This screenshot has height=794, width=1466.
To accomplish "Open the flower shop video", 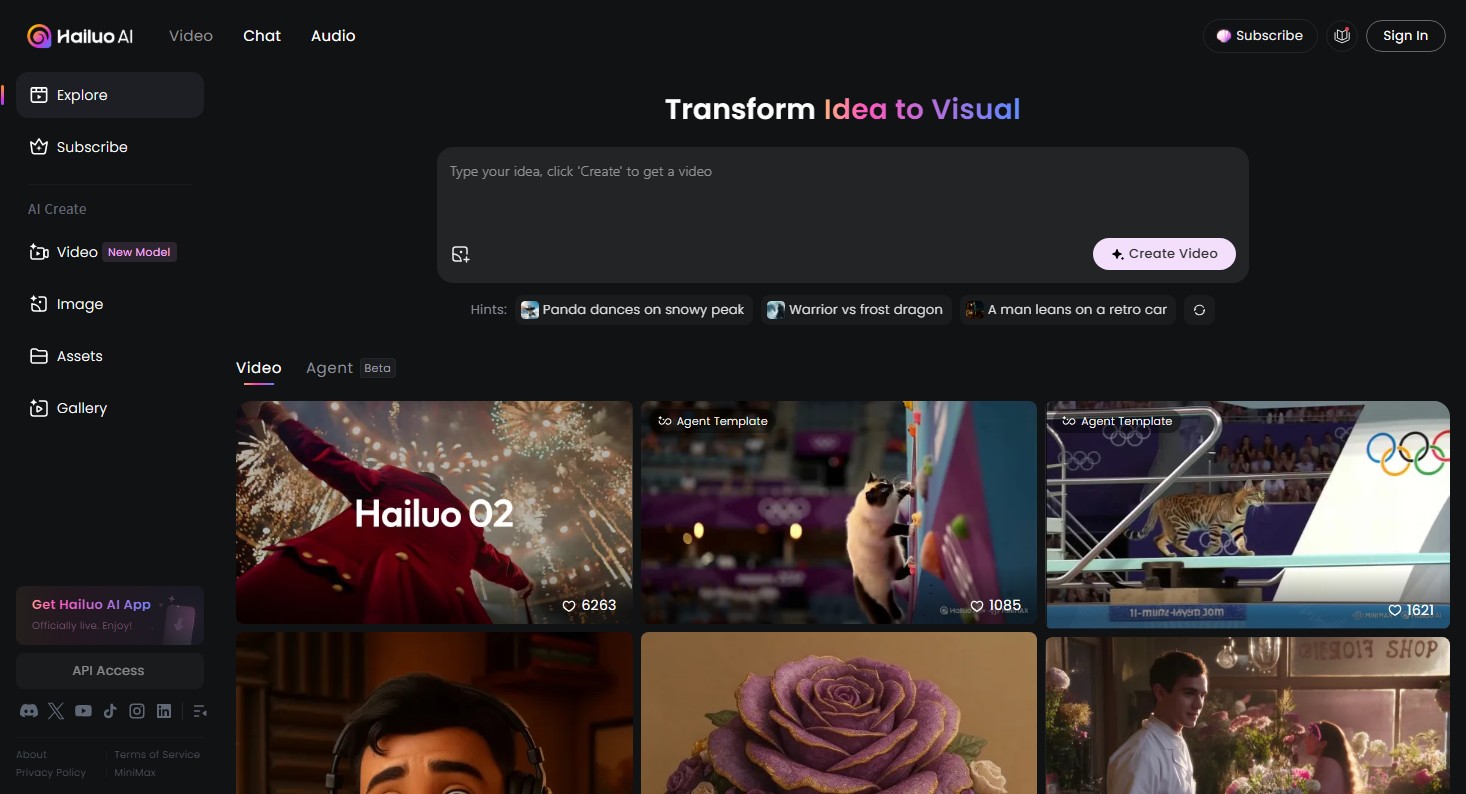I will (x=1248, y=715).
